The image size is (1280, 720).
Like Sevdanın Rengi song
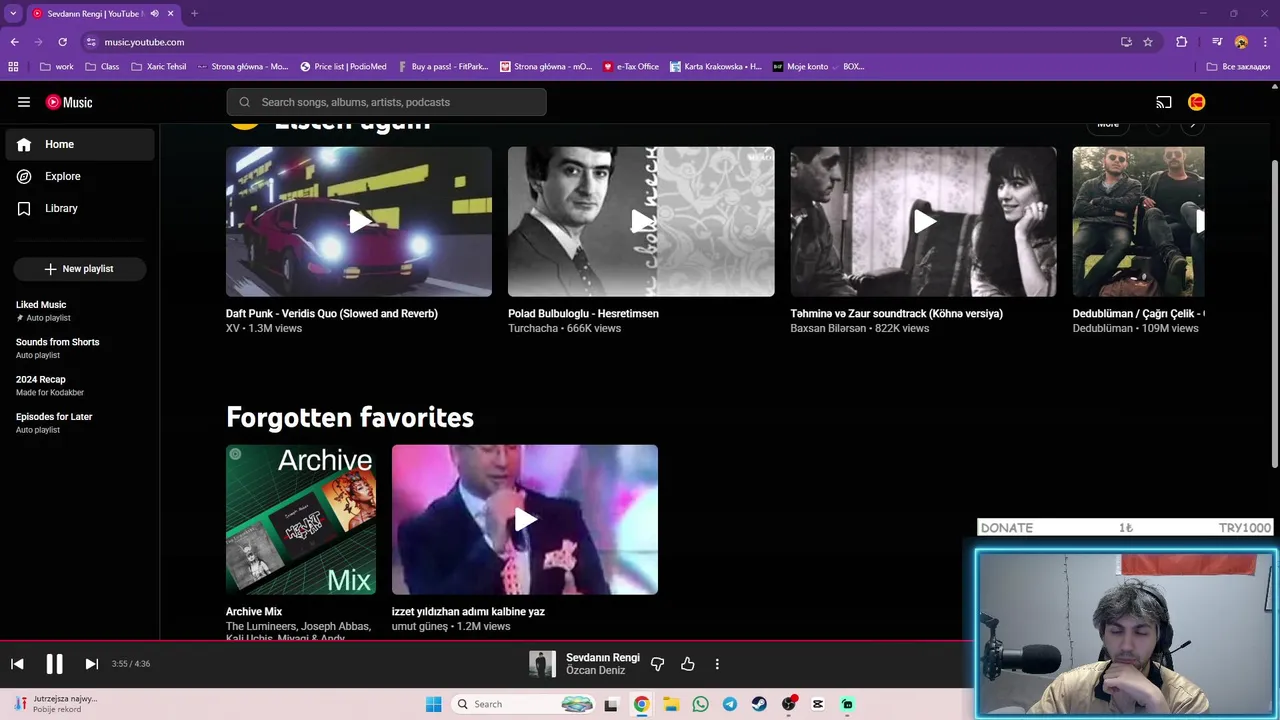click(688, 664)
